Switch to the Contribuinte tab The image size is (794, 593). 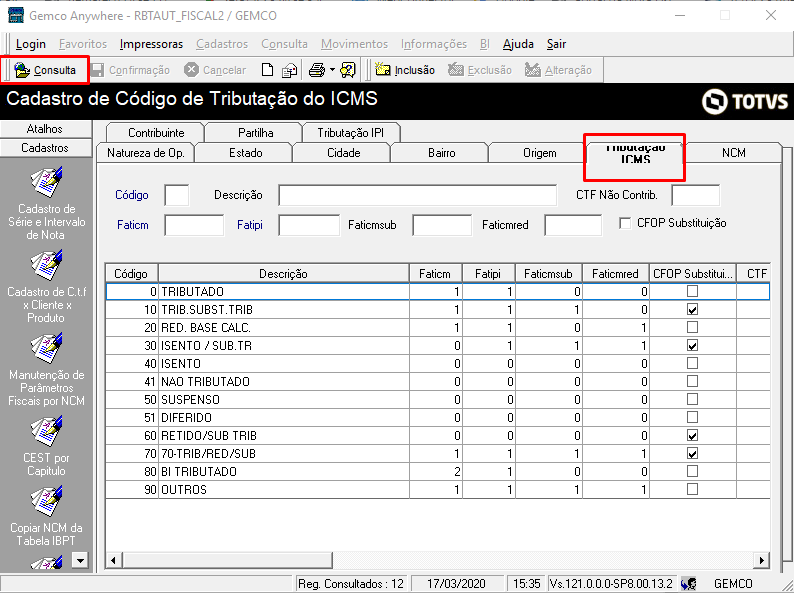155,133
